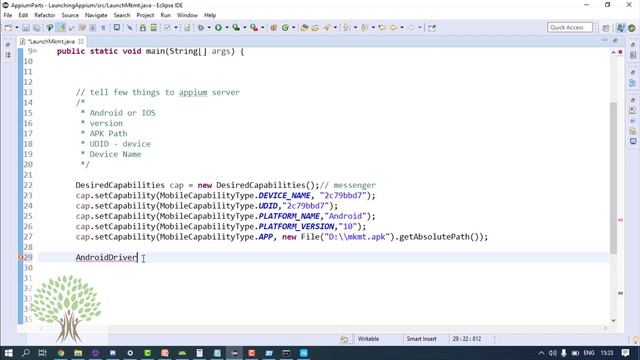Open the Windows Start menu
The image size is (640, 360).
tap(8, 353)
